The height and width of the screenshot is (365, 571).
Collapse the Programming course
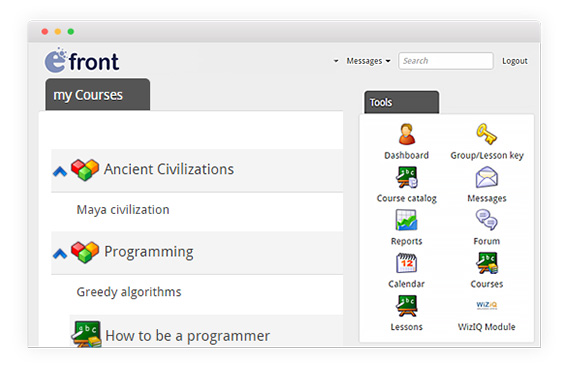pos(60,254)
